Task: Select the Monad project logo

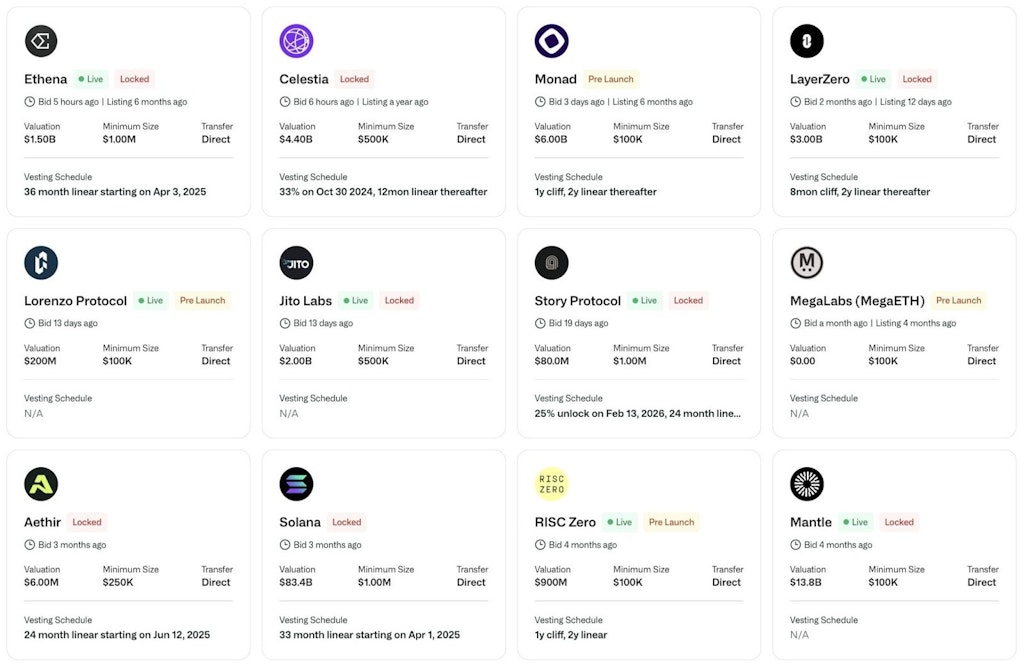Action: tap(551, 41)
